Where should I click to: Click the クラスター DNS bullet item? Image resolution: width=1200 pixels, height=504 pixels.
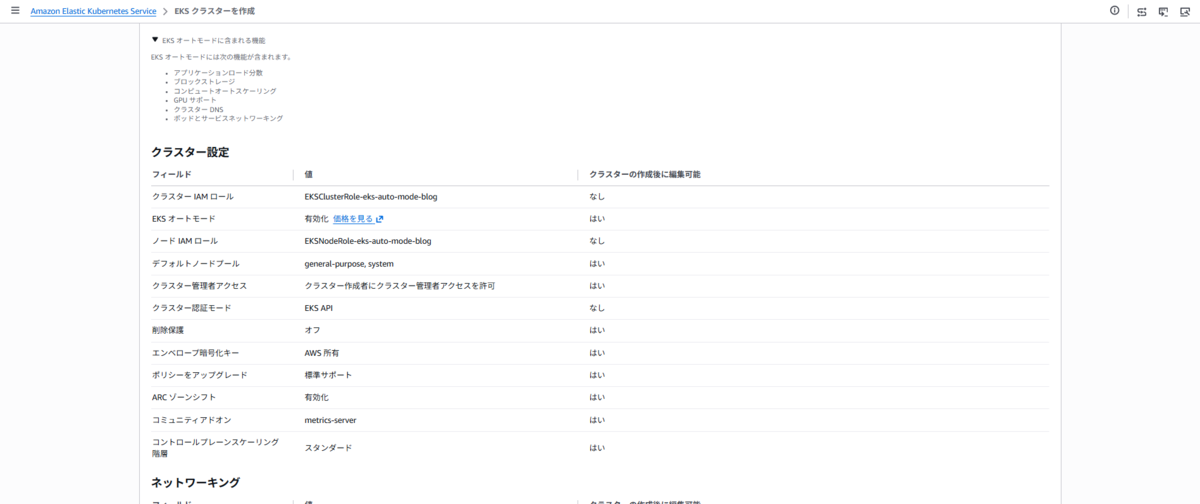pos(198,109)
